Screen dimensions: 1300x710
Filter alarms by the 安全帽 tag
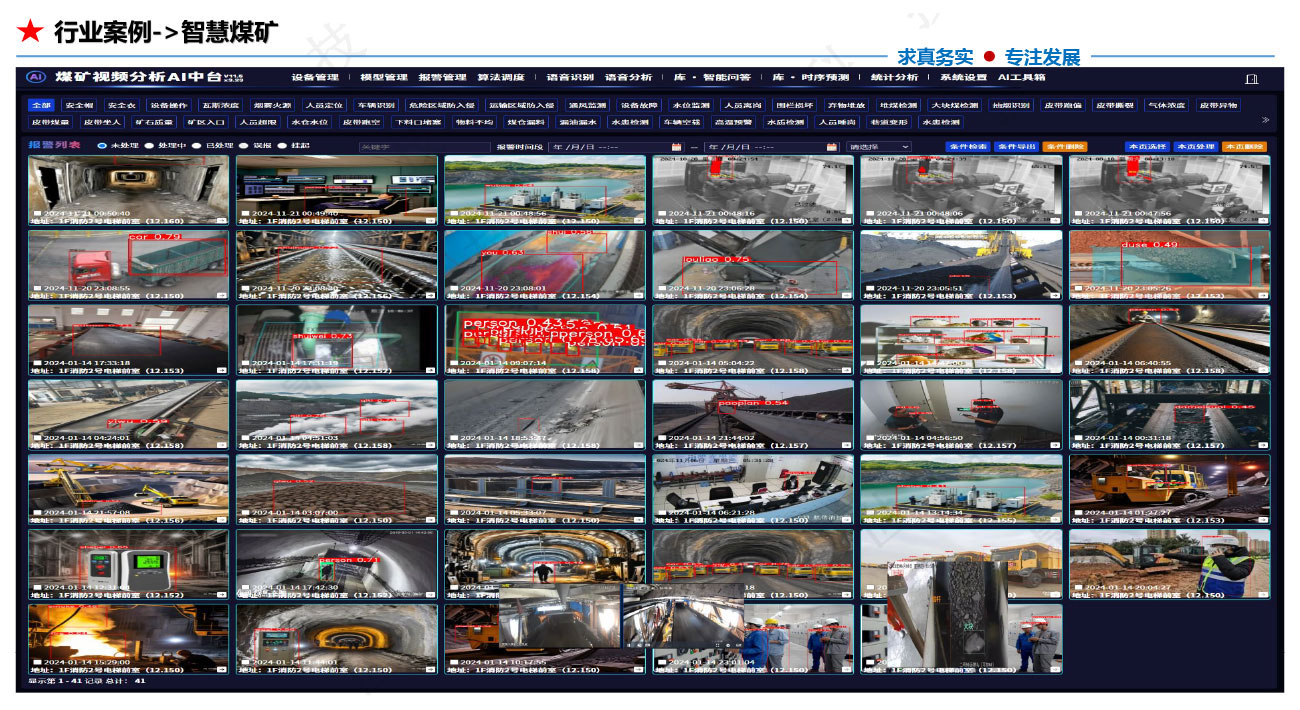coord(79,105)
